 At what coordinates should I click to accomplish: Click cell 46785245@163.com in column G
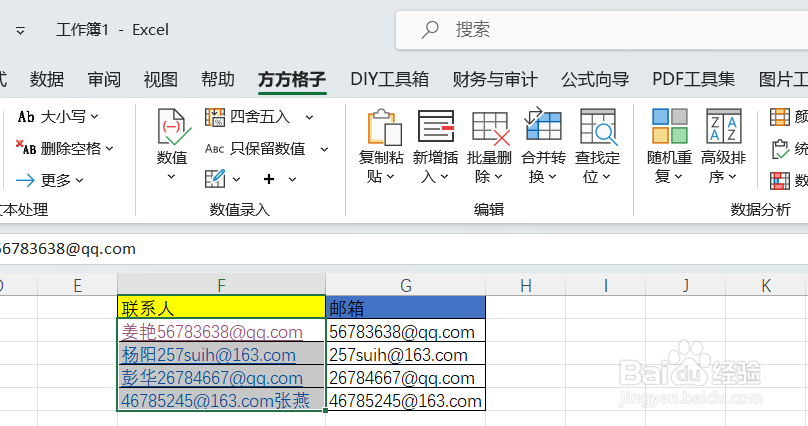pos(406,400)
